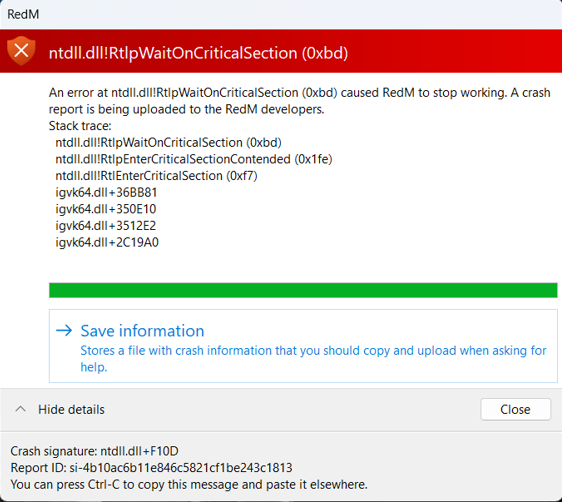
Task: Click the Report ID text line
Action: pyautogui.click(x=151, y=468)
